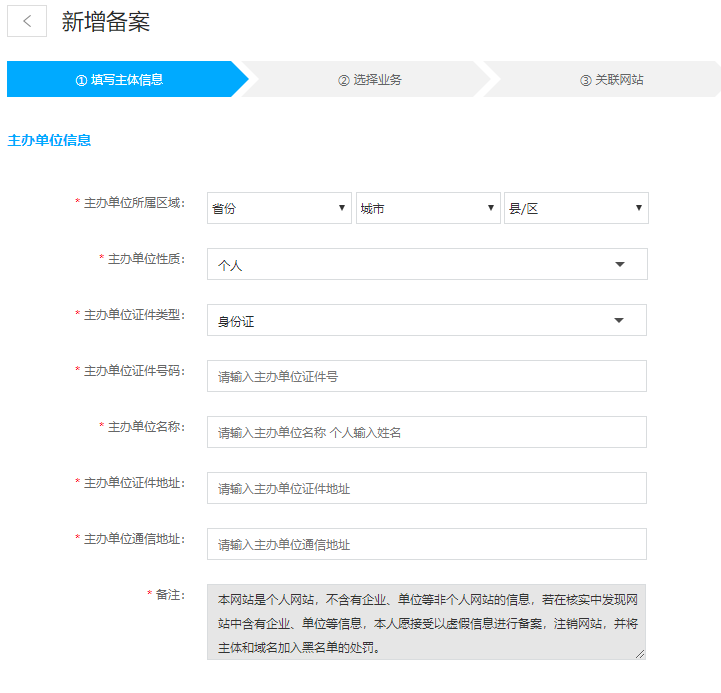Click the textarea resize handle in 备注

tap(640, 654)
